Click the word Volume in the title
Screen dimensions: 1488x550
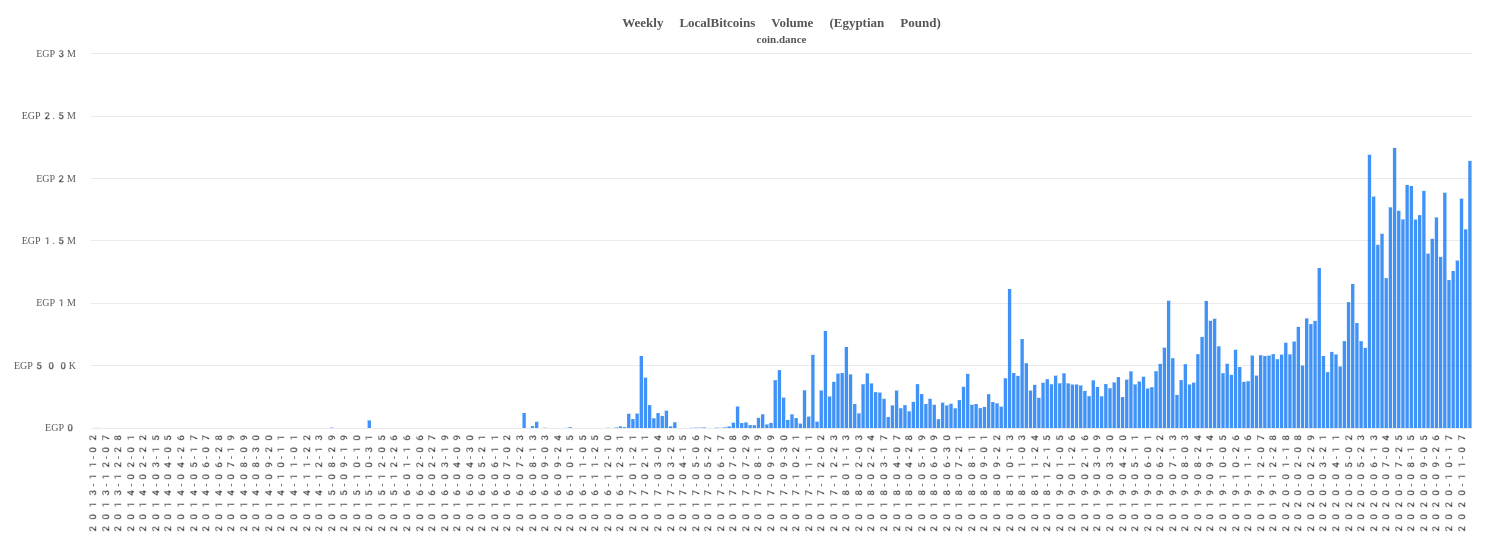pyautogui.click(x=791, y=23)
